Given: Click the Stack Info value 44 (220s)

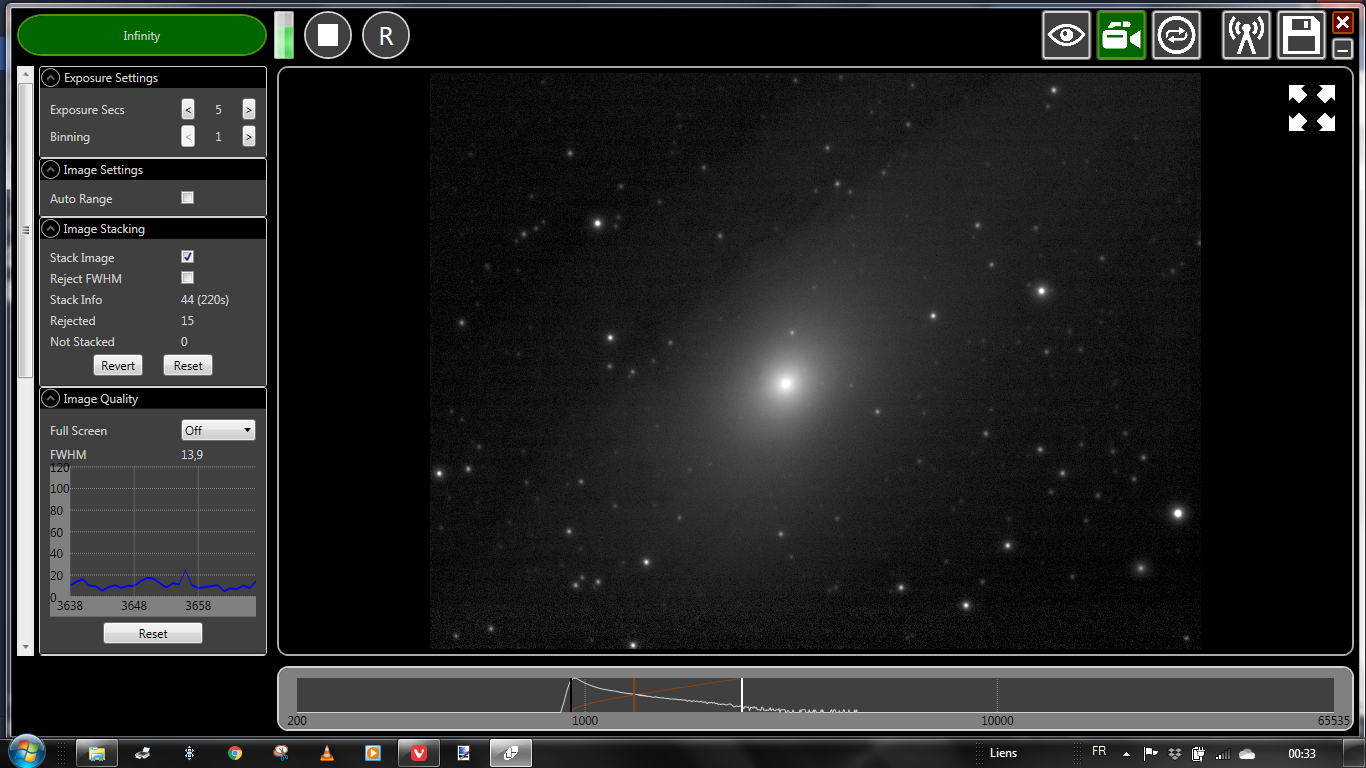Looking at the screenshot, I should click(x=205, y=300).
